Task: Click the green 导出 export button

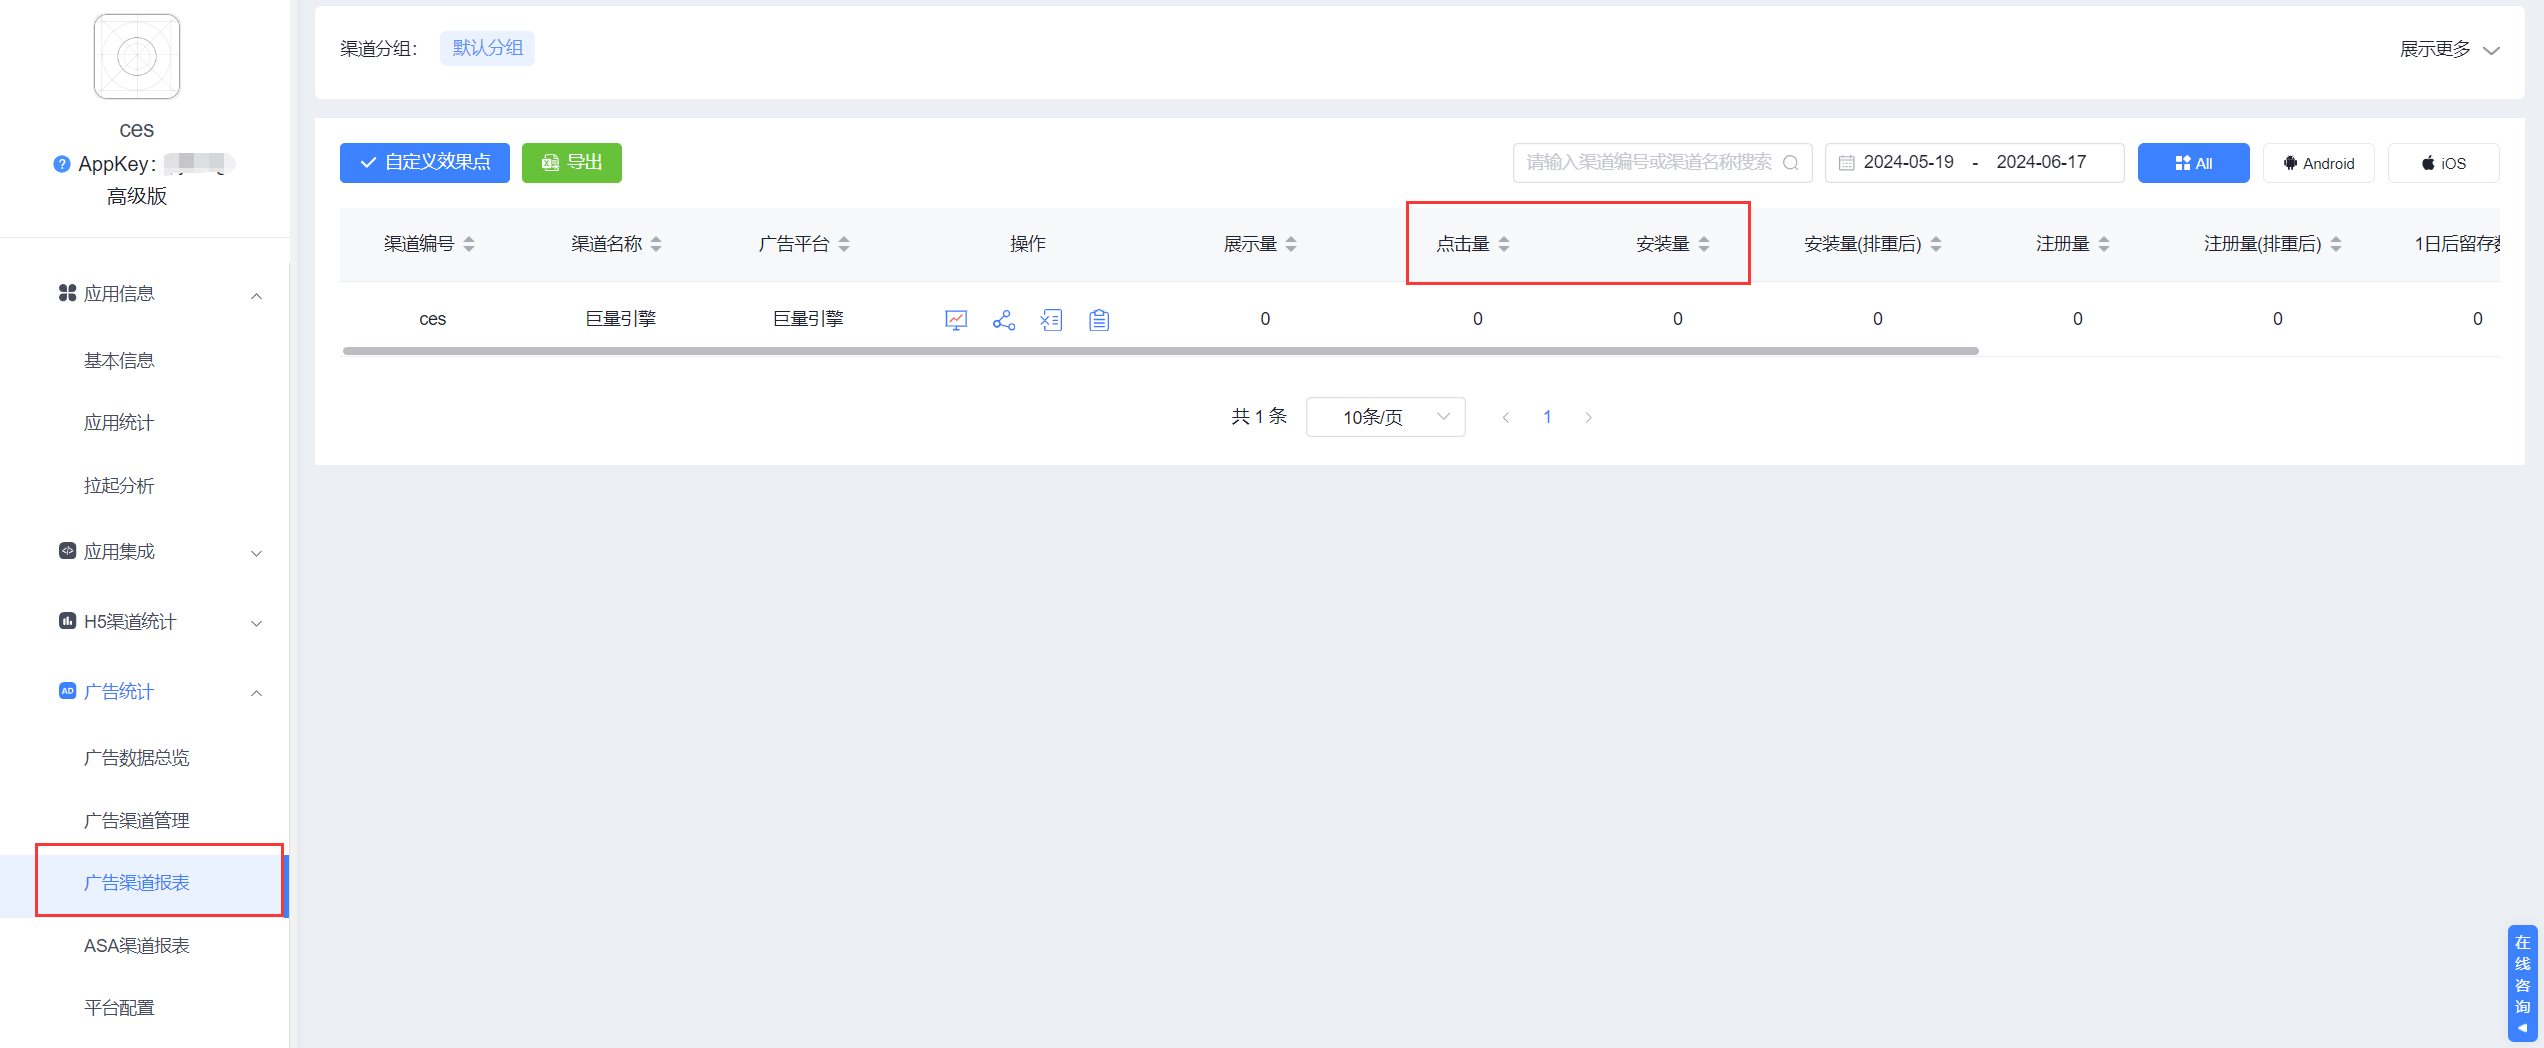Action: (x=572, y=163)
